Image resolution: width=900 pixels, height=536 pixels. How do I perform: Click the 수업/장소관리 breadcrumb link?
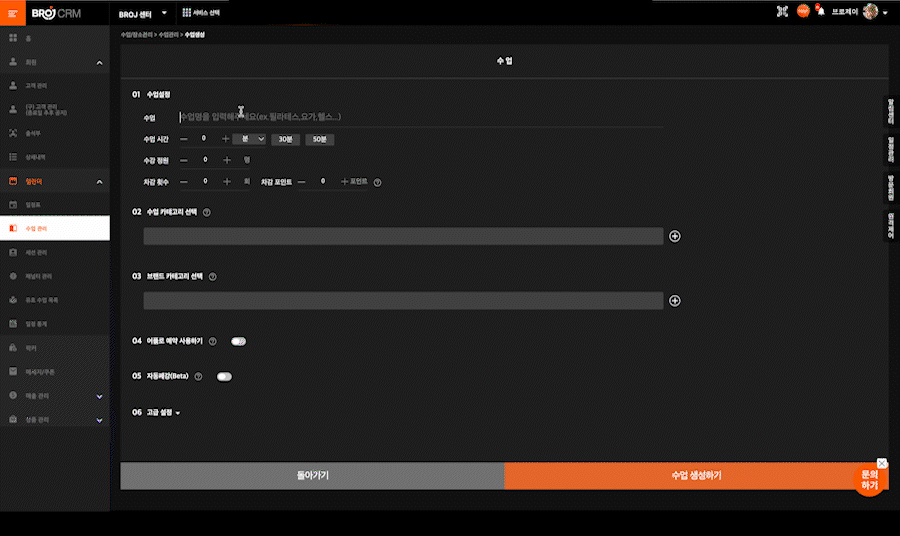pyautogui.click(x=137, y=35)
